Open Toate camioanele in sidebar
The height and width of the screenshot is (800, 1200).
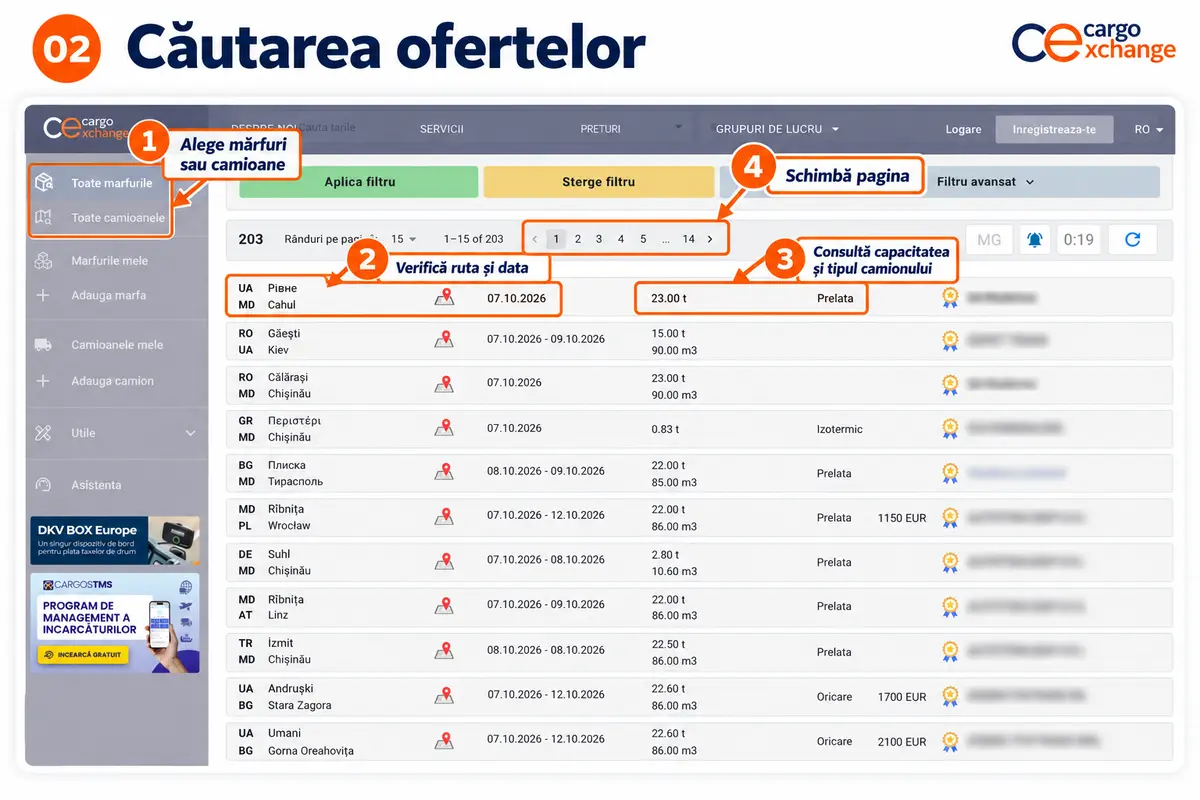point(117,217)
